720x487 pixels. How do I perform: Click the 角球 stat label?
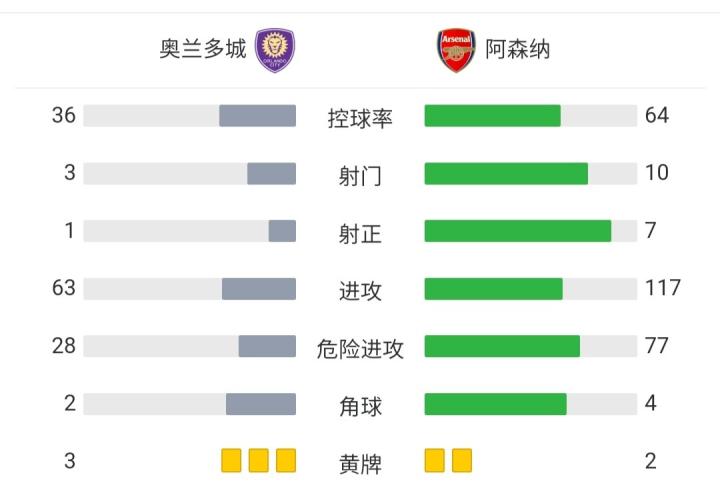(360, 406)
